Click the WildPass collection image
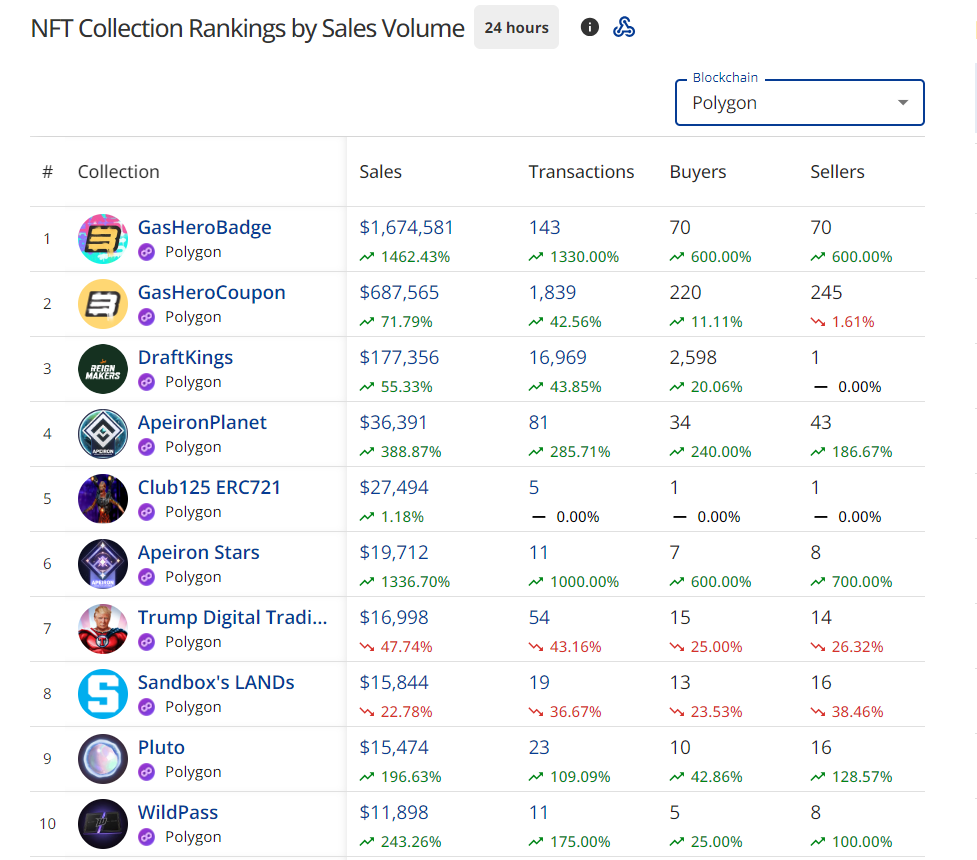977x860 pixels. pyautogui.click(x=103, y=824)
